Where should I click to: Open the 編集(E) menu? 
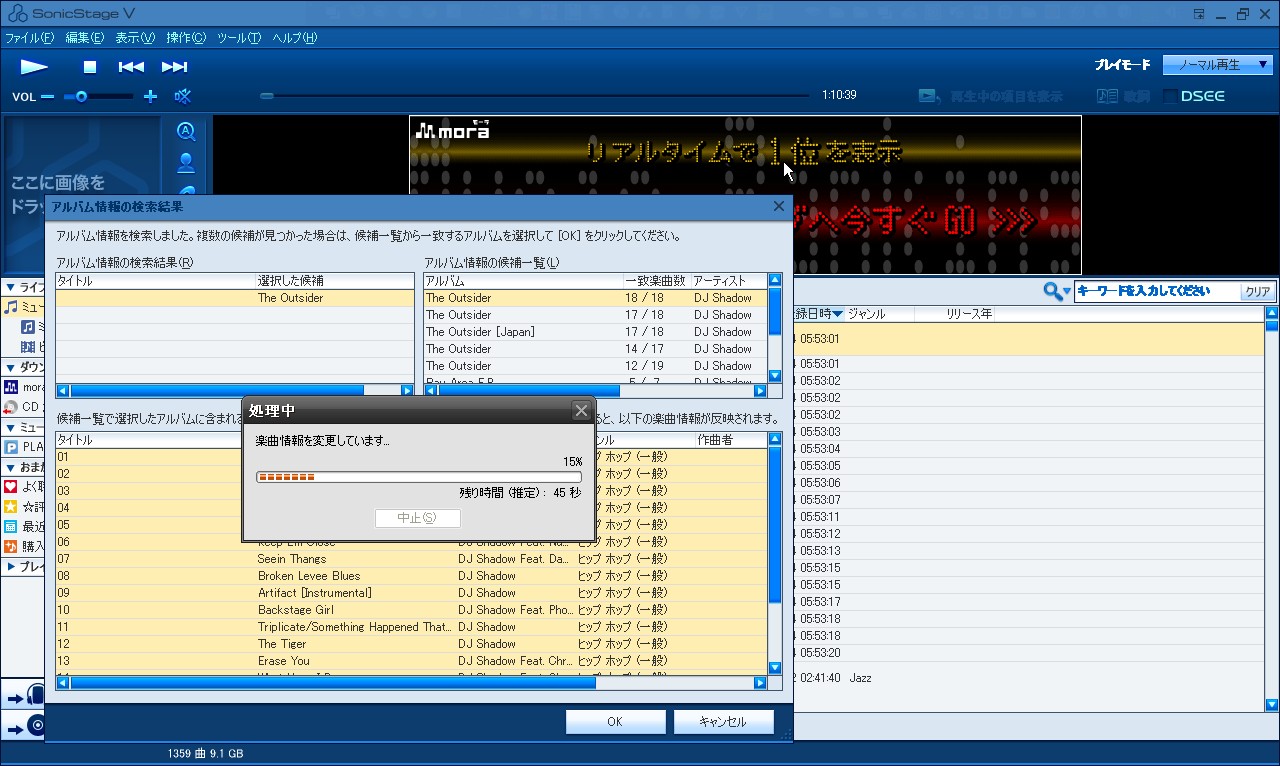pyautogui.click(x=84, y=38)
